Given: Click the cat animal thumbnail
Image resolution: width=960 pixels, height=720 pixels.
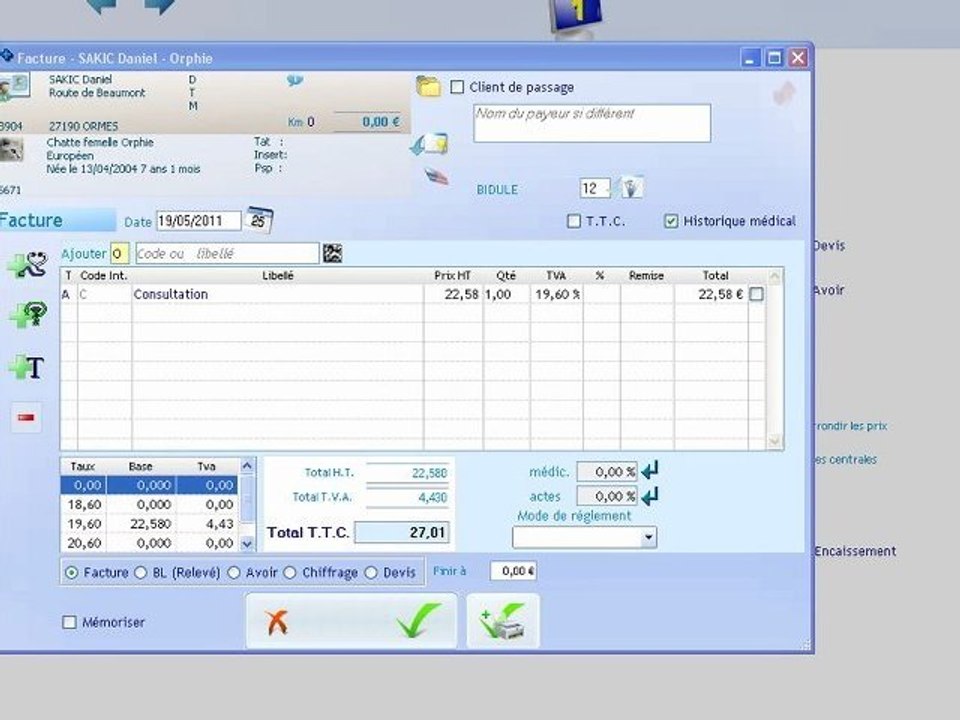Looking at the screenshot, I should coord(11,150).
